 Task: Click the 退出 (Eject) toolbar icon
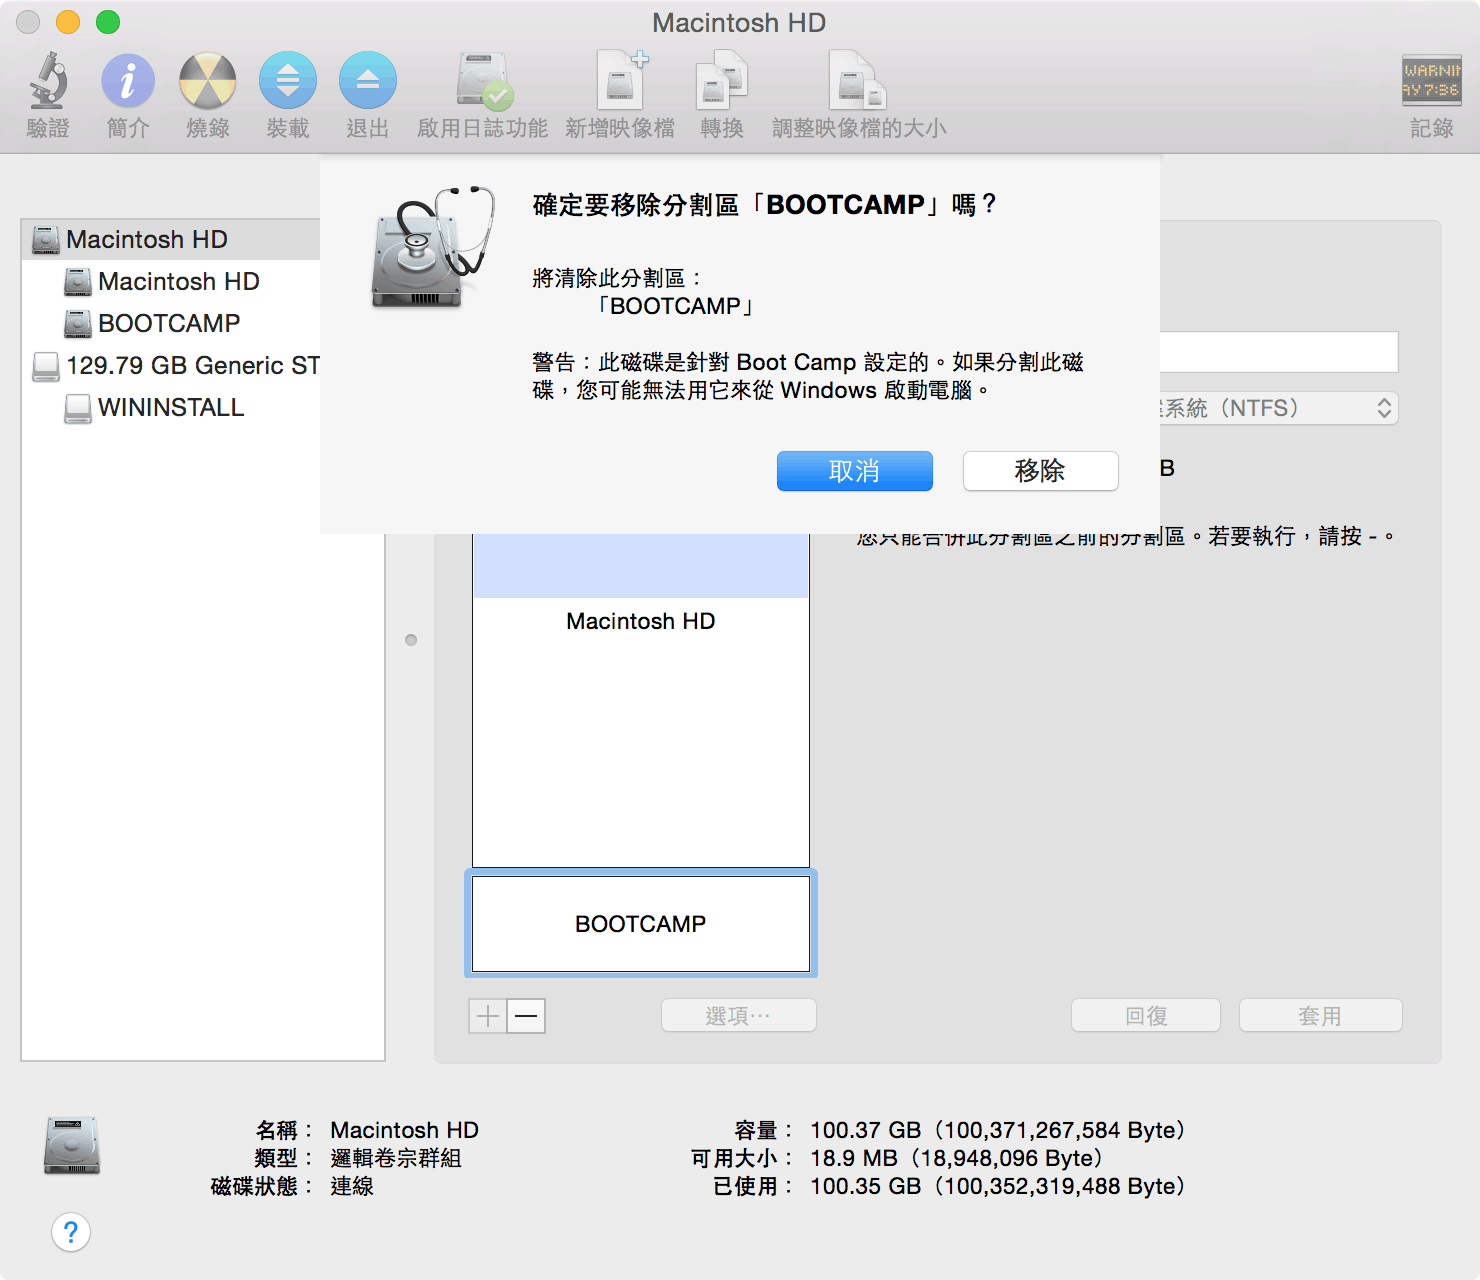(368, 80)
